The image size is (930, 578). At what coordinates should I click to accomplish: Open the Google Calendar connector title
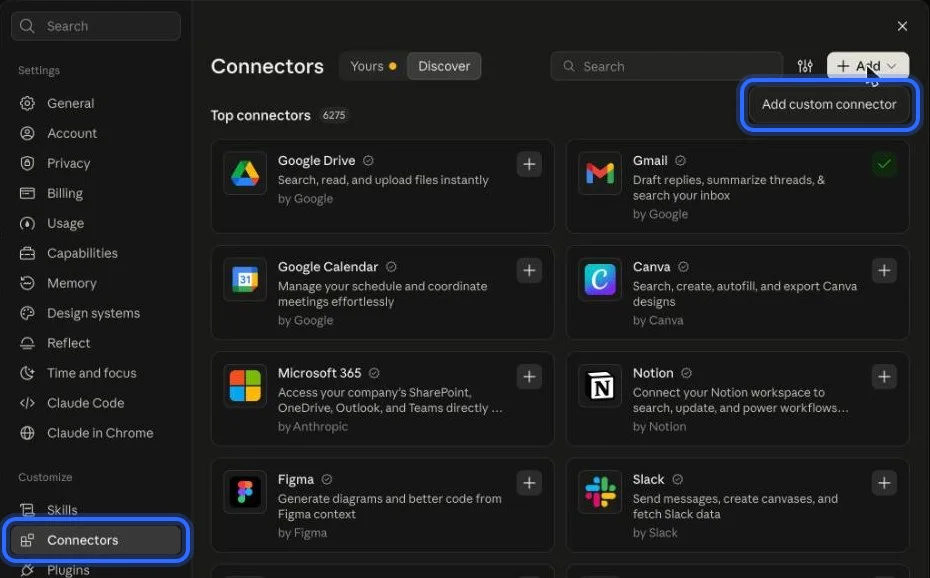327,267
